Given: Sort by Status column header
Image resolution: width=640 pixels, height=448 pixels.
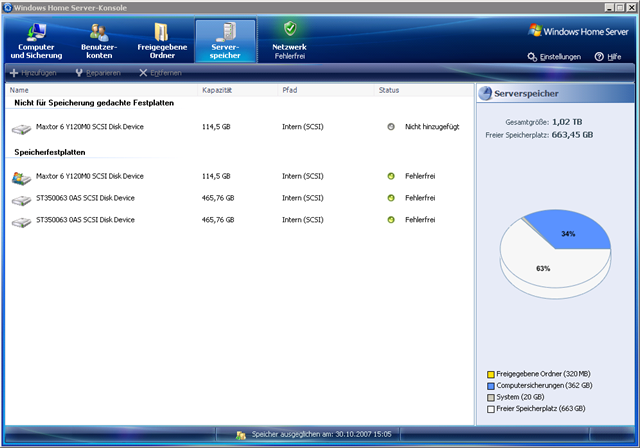Looking at the screenshot, I should [x=424, y=90].
